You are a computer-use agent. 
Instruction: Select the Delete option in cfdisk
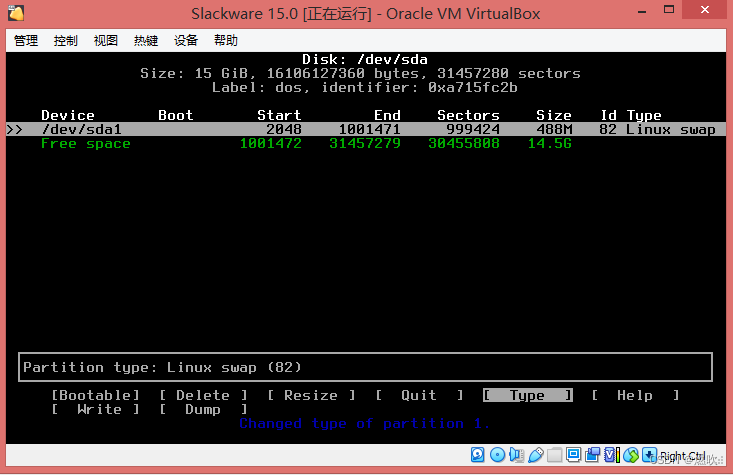(x=203, y=396)
